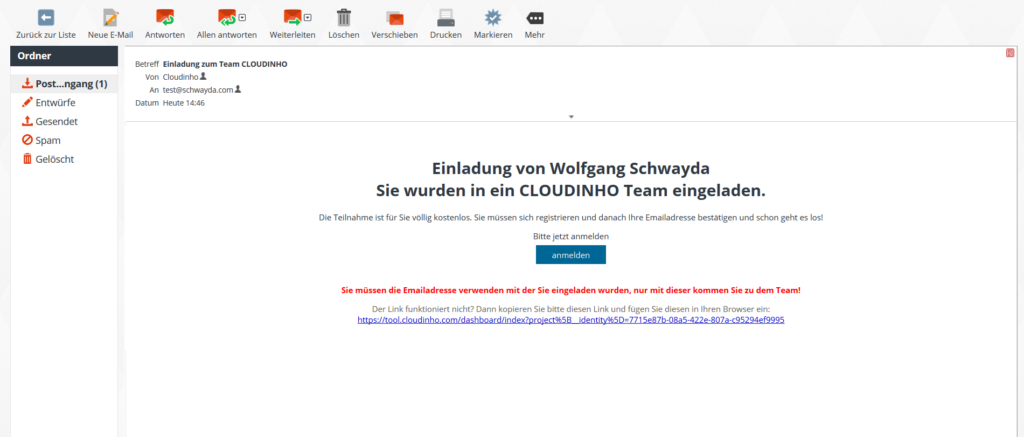Compose with the Neue E-Mail icon

tap(110, 18)
